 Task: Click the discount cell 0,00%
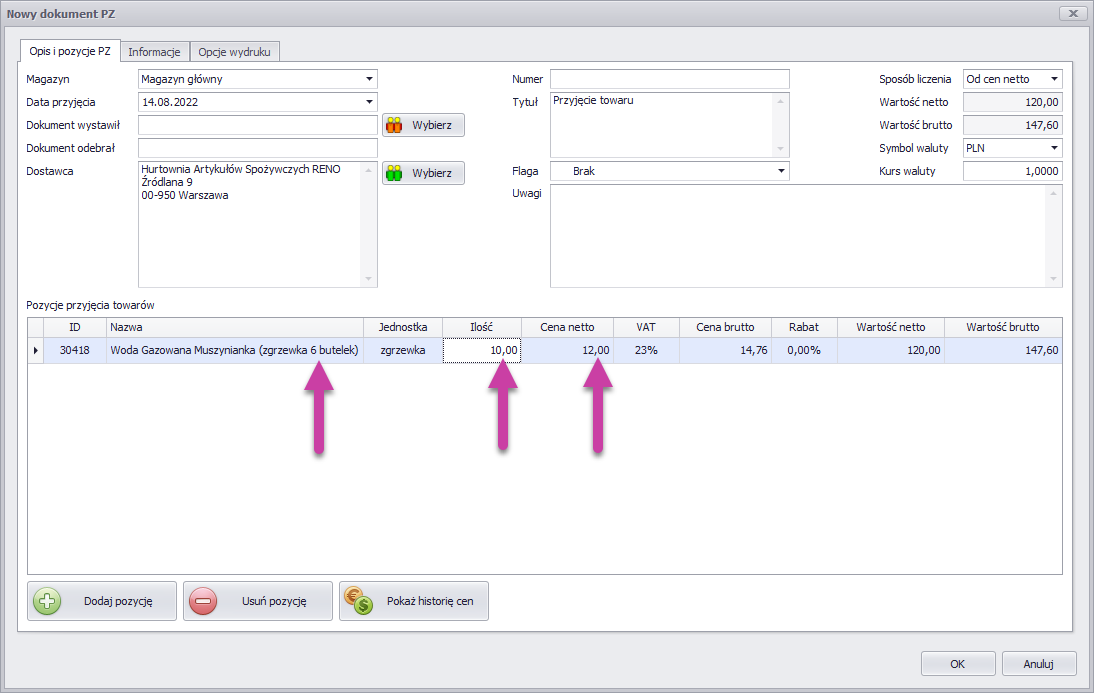pos(804,350)
